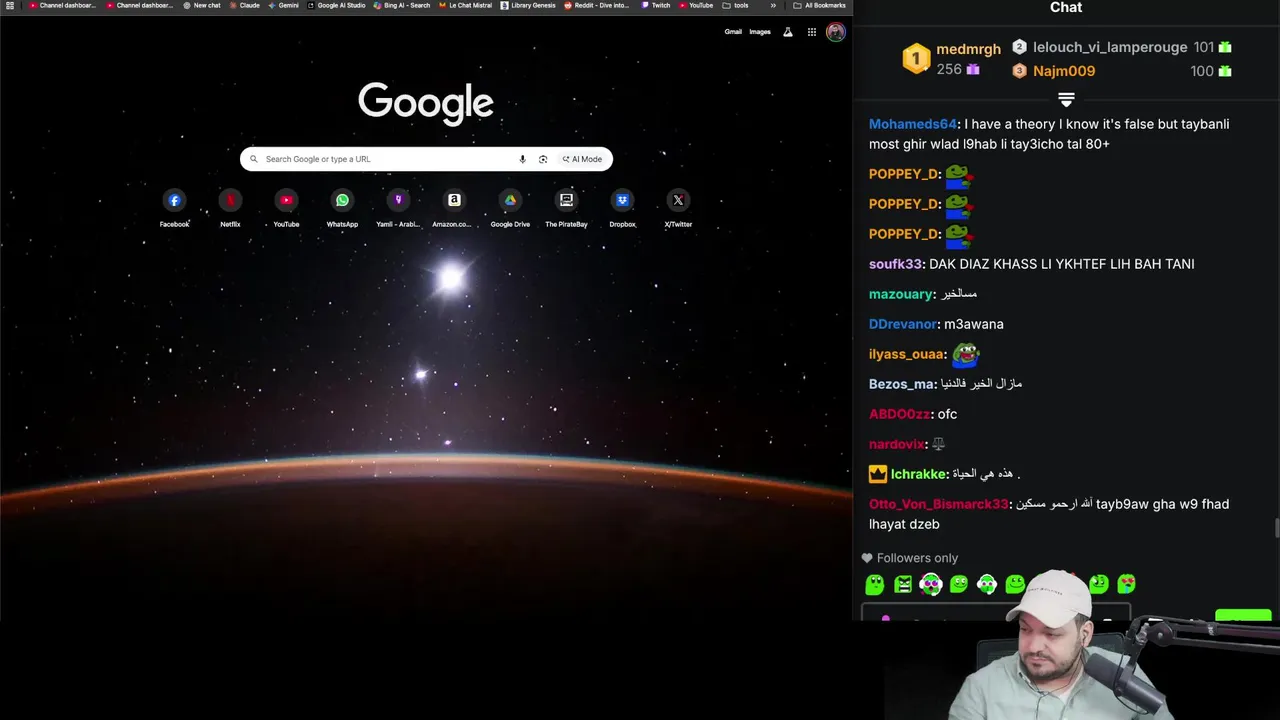Open the Google Drive shortcut tile

pos(510,209)
